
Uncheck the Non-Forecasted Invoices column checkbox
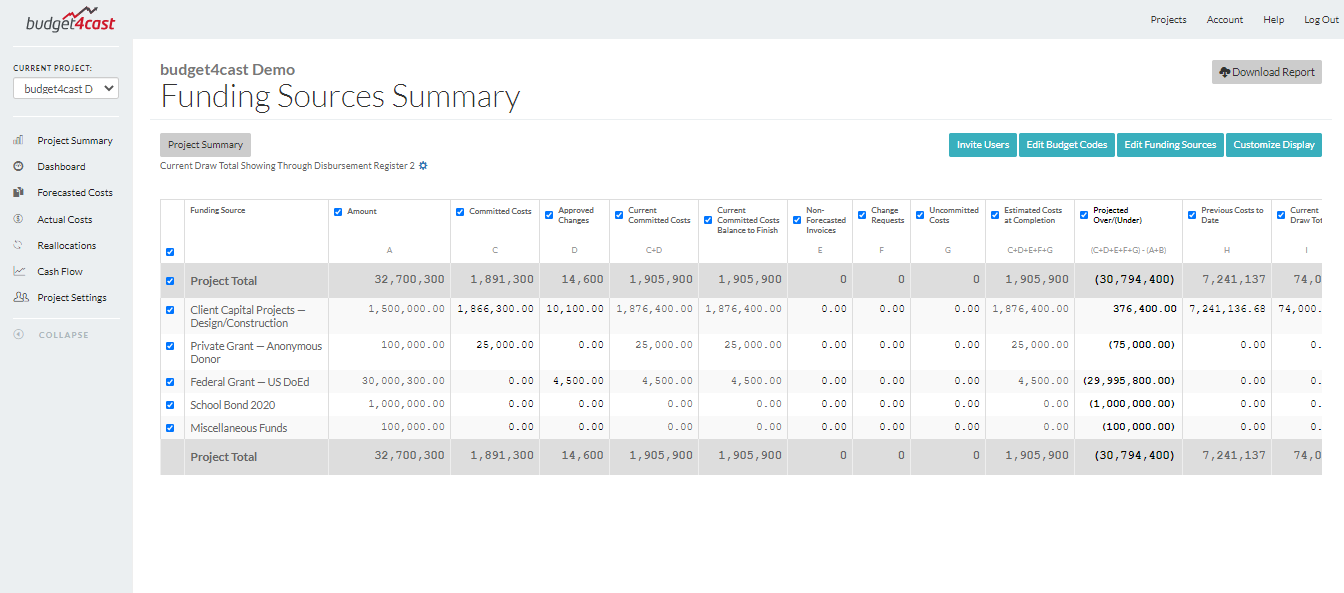[x=797, y=220]
